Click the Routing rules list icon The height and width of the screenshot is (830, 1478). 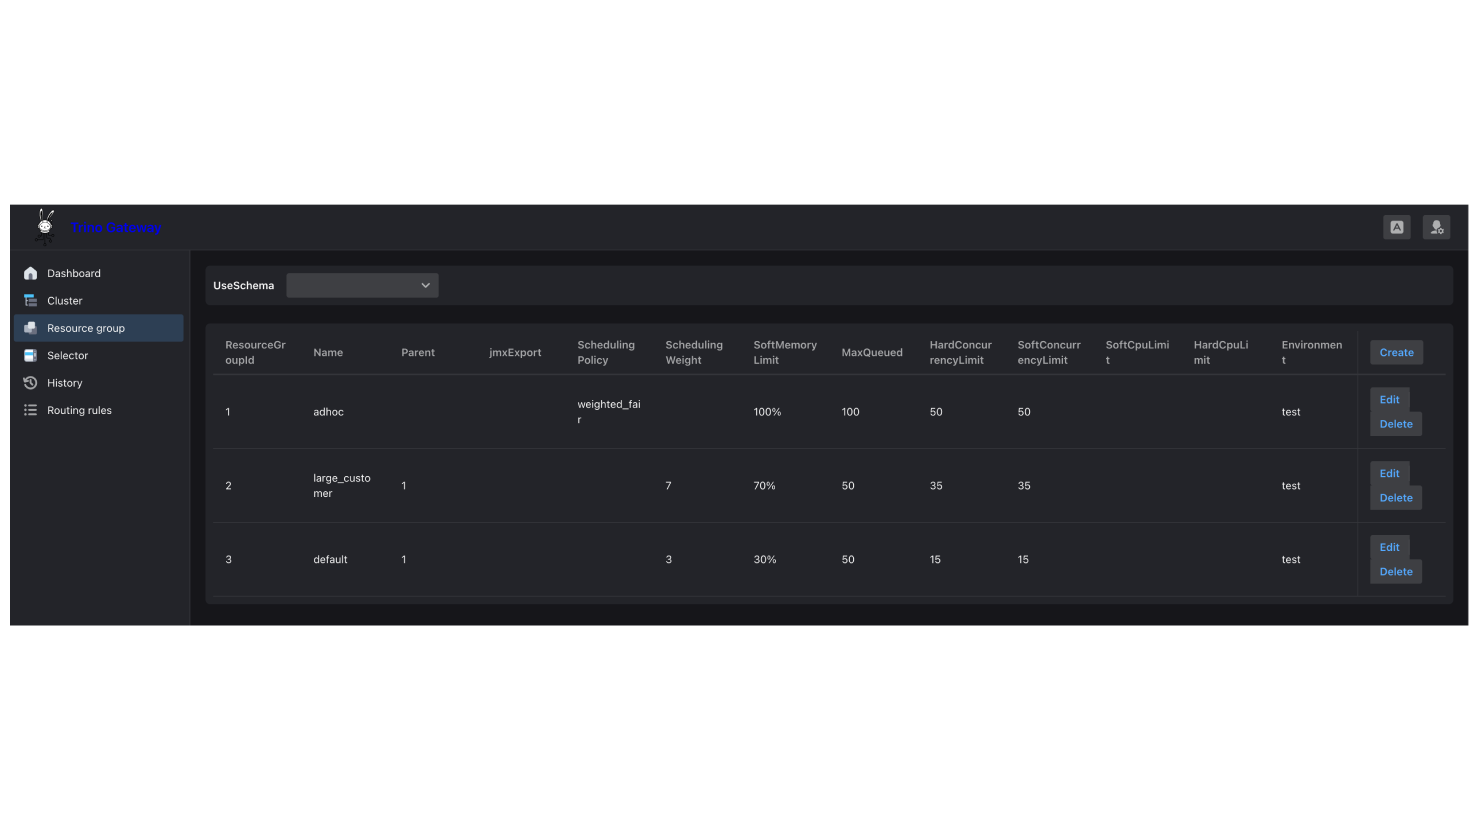click(x=30, y=410)
